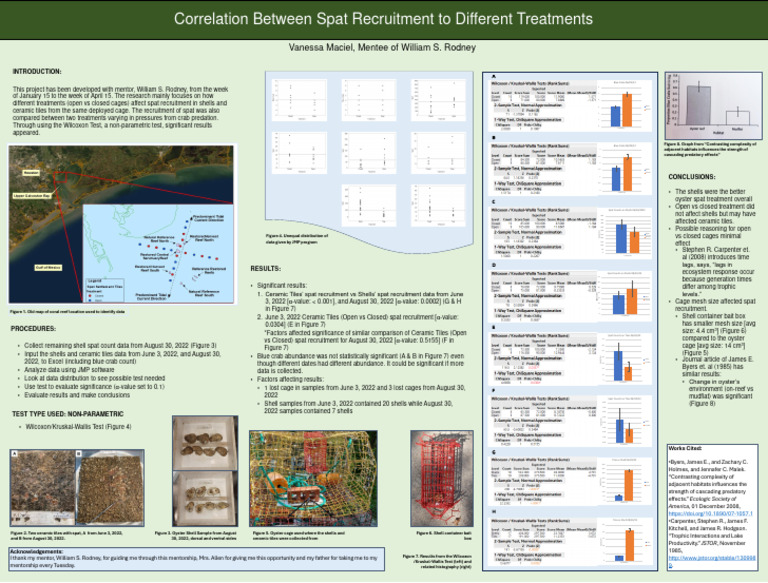Click the Legend box in the reef inset map

pos(105,290)
